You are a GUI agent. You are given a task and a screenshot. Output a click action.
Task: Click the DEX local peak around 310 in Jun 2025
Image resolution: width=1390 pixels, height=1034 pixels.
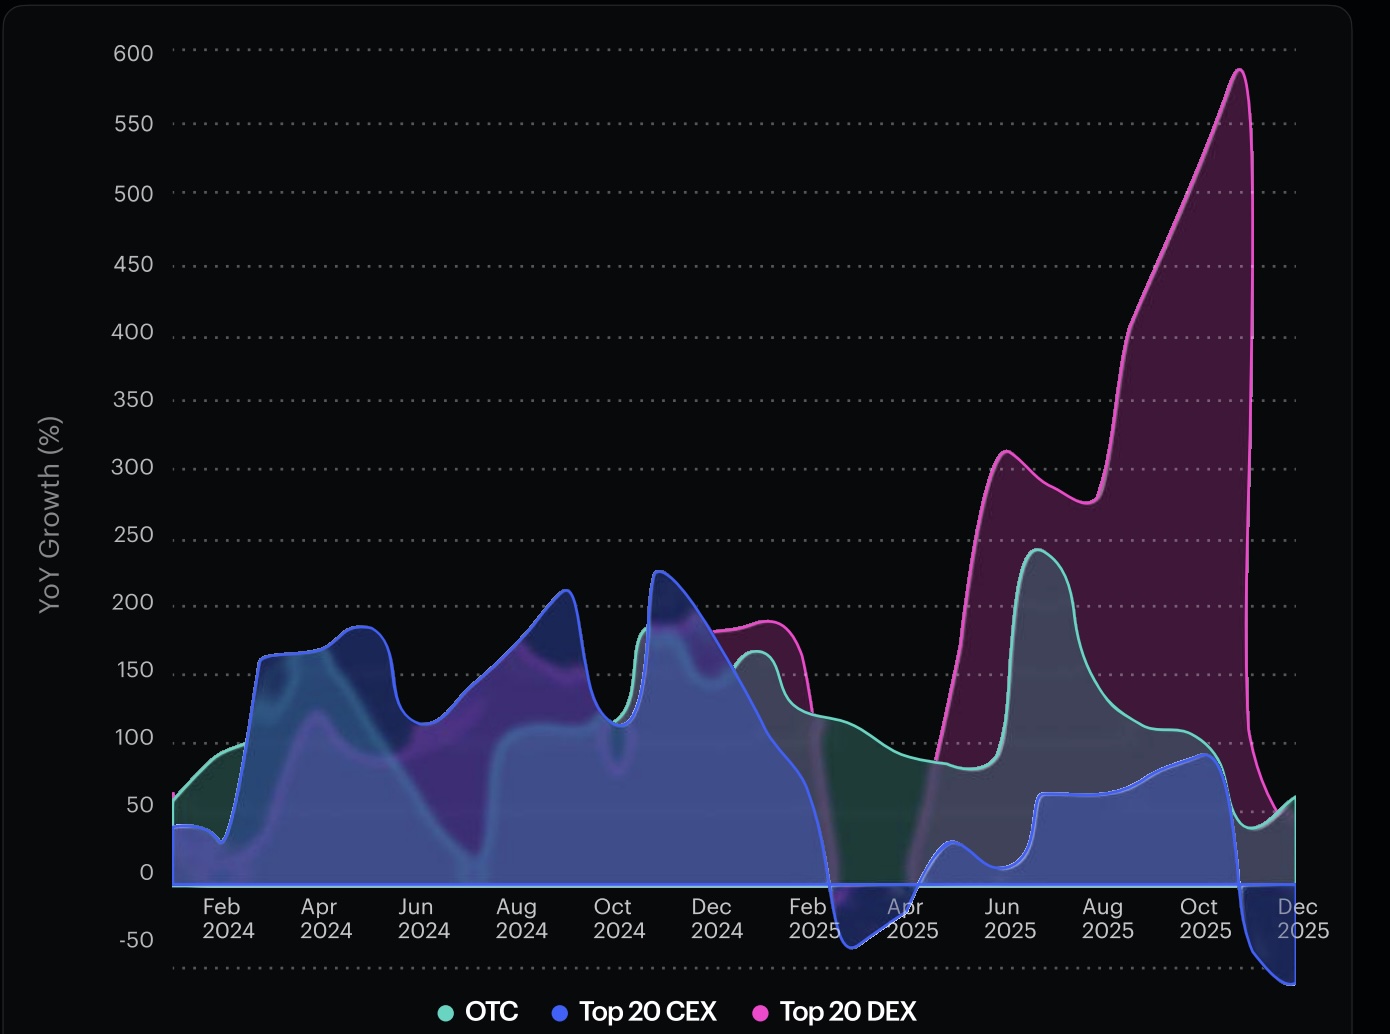1006,452
